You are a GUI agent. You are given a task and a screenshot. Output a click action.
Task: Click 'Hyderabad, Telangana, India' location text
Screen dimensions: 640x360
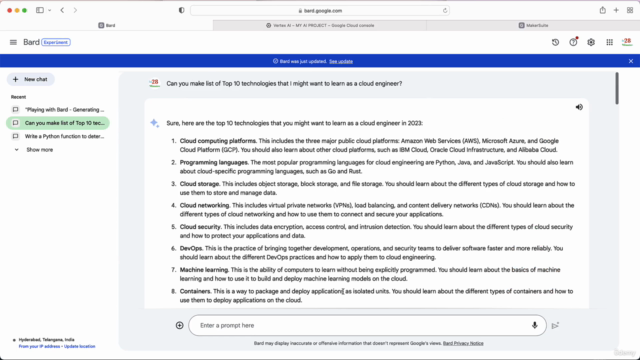click(x=47, y=340)
